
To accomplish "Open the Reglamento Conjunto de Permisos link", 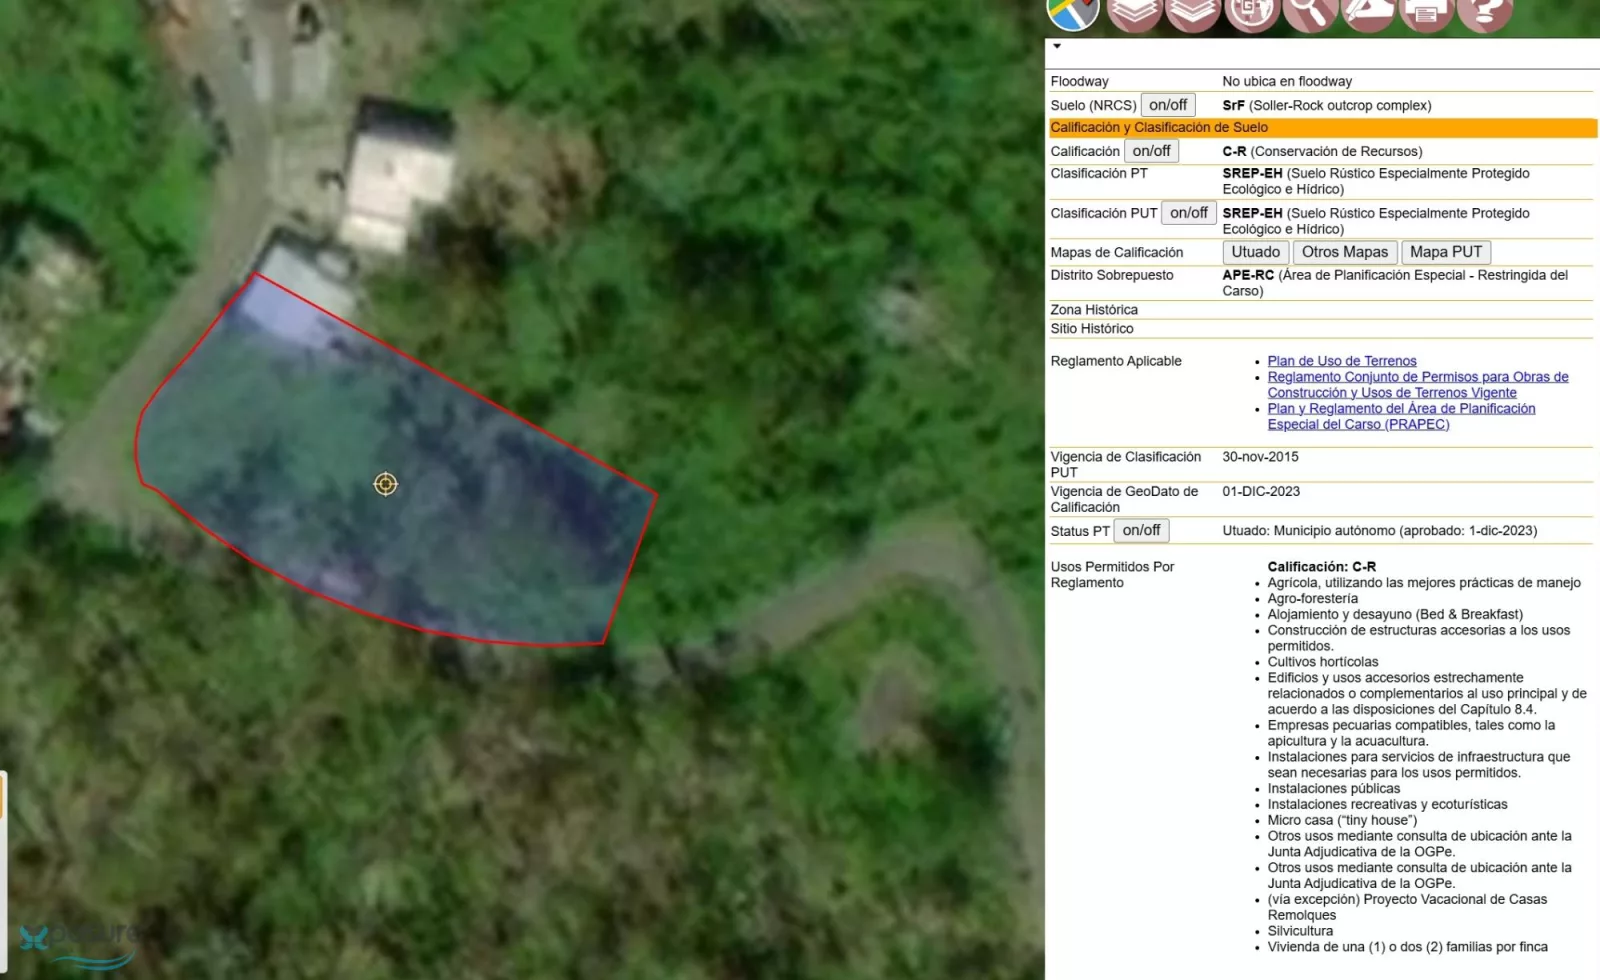I will coord(1418,385).
